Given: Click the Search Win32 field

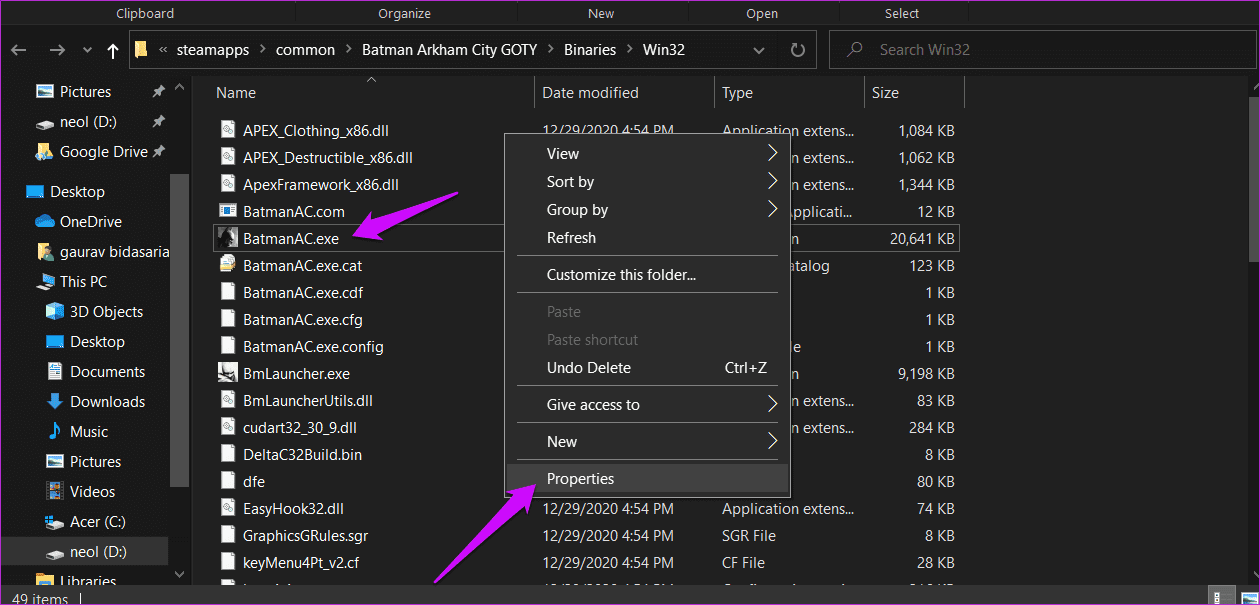Looking at the screenshot, I should 1040,50.
